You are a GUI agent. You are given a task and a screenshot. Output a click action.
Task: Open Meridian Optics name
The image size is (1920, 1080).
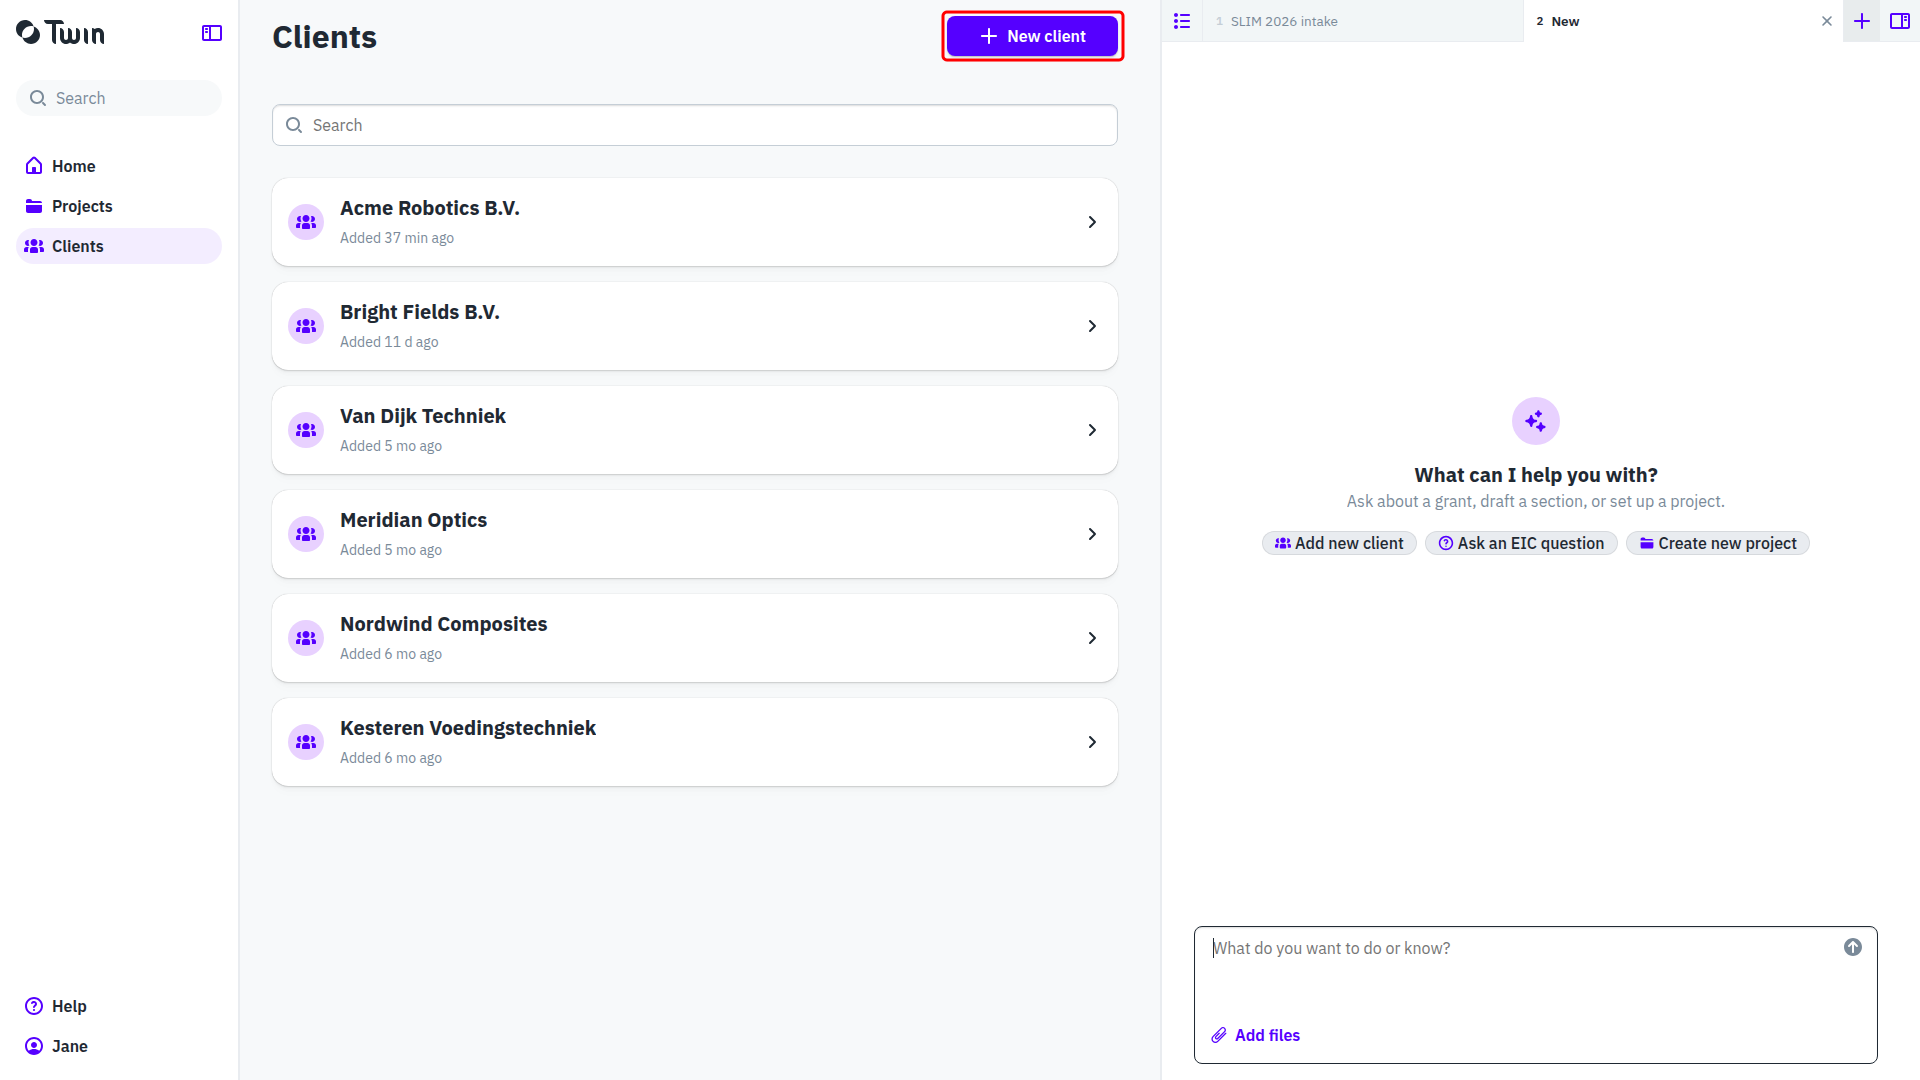413,520
